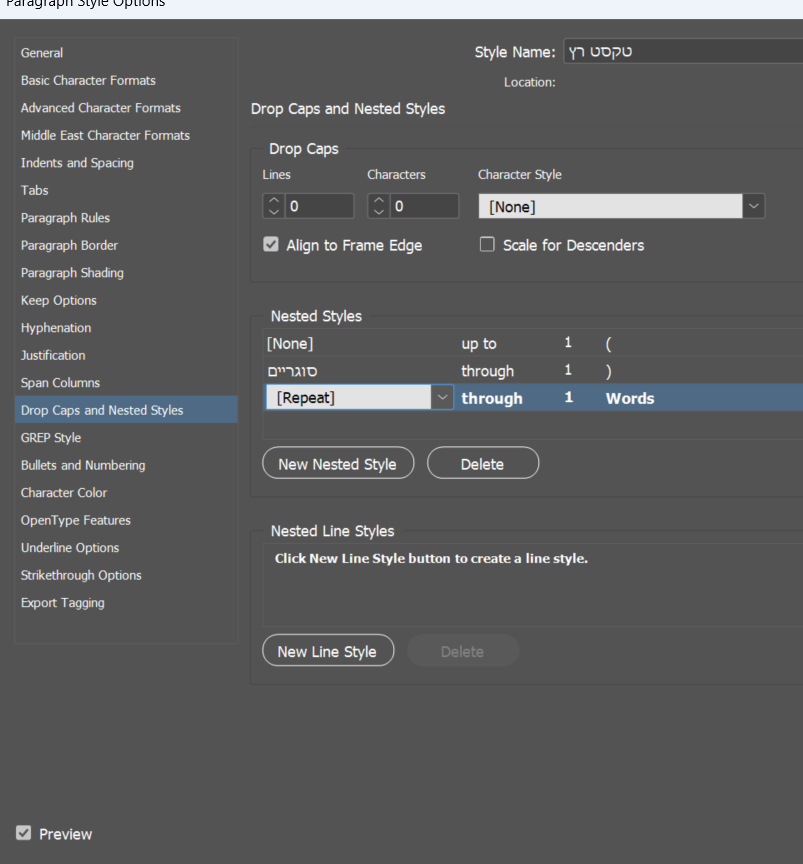Click the Drop Caps Lines value field
Image resolution: width=803 pixels, height=864 pixels.
click(x=318, y=207)
